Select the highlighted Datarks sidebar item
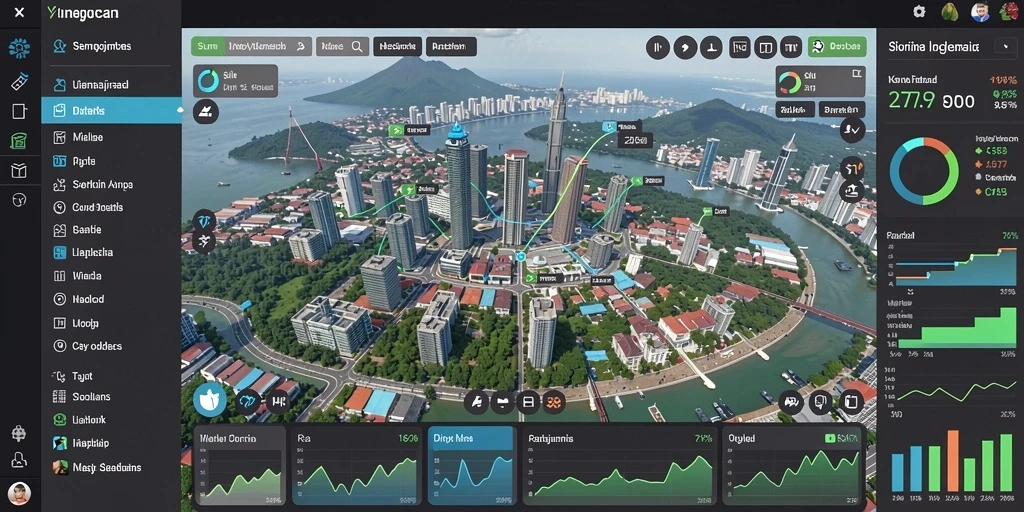Image resolution: width=1024 pixels, height=512 pixels. pos(111,110)
